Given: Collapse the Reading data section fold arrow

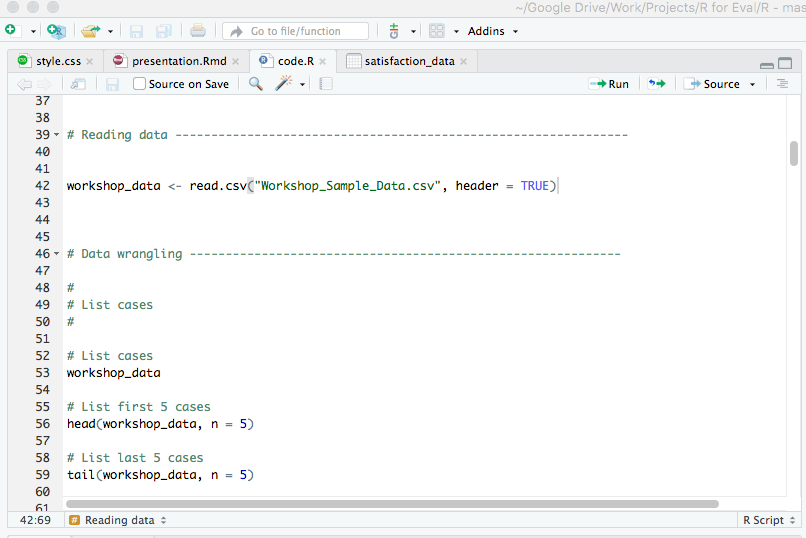Looking at the screenshot, I should coord(57,135).
